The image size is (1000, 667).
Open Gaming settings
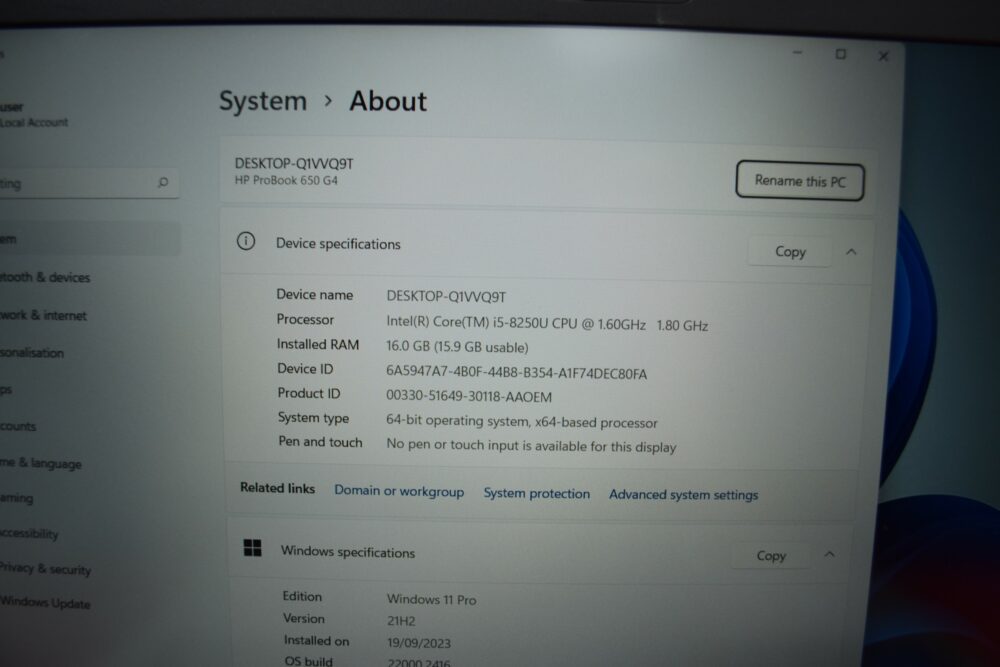(x=17, y=498)
